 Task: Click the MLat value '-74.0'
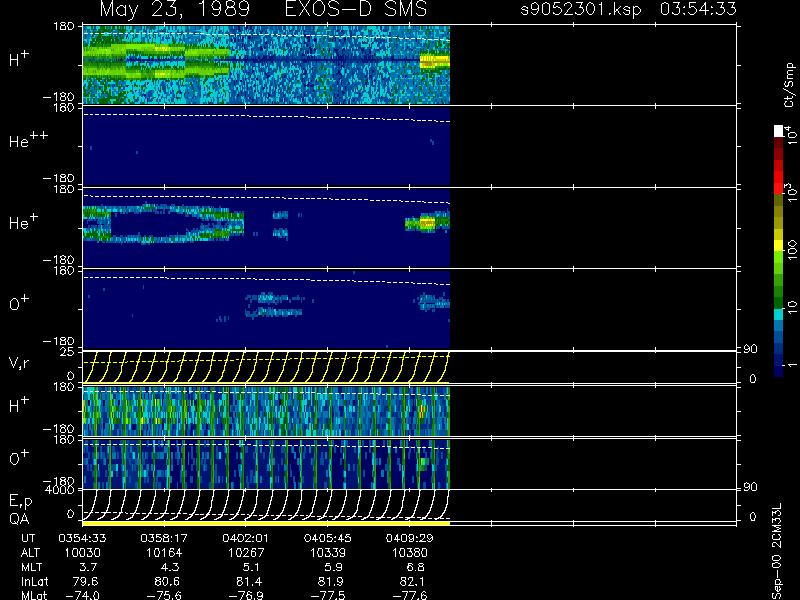(83, 595)
